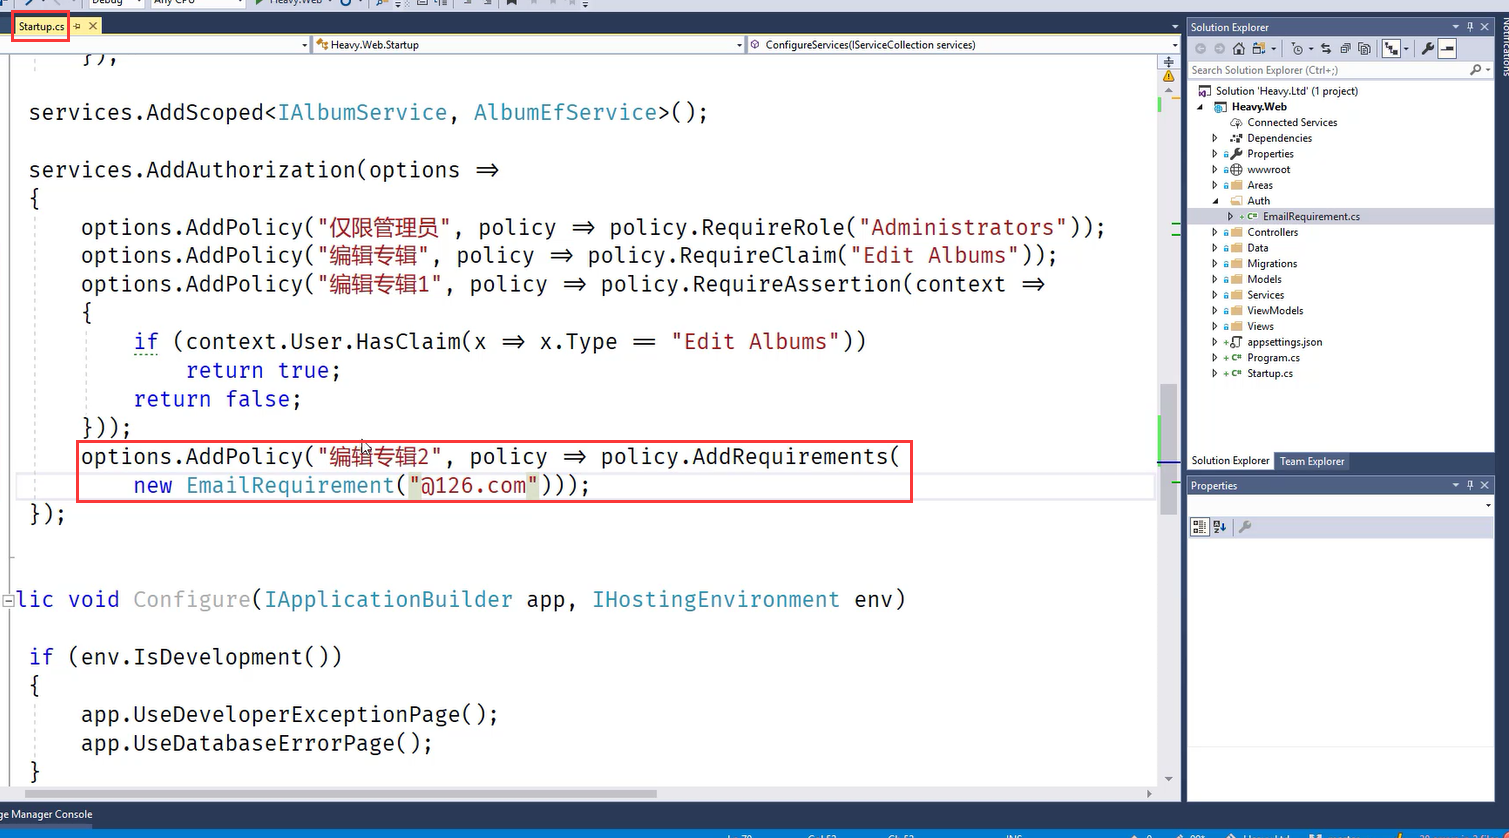Select Program.cs file
The height and width of the screenshot is (838, 1509).
coord(1273,357)
